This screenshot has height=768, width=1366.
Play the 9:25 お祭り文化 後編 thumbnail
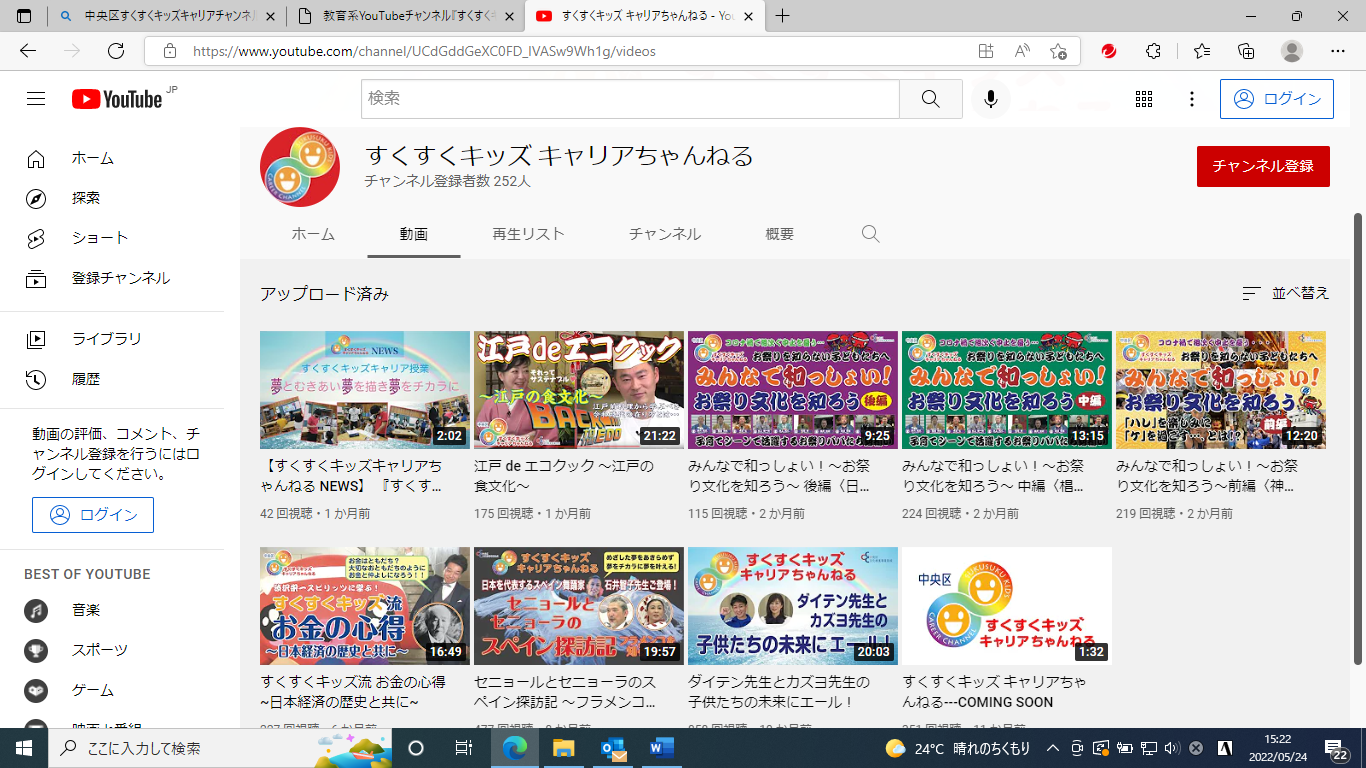[x=793, y=390]
